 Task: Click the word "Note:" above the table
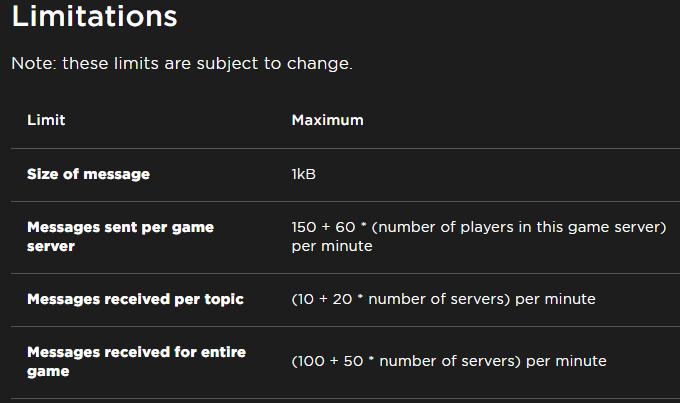tap(34, 63)
